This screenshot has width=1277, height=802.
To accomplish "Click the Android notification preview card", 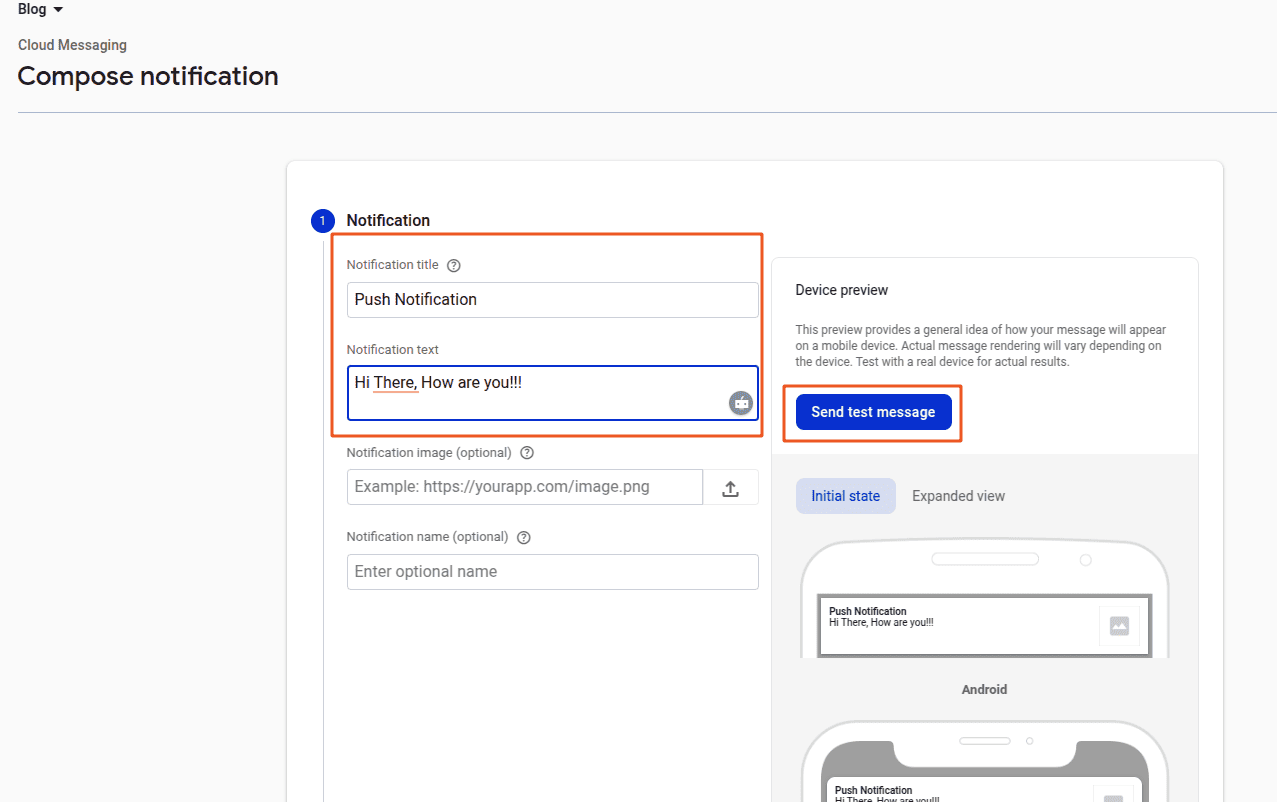I will point(960,626).
